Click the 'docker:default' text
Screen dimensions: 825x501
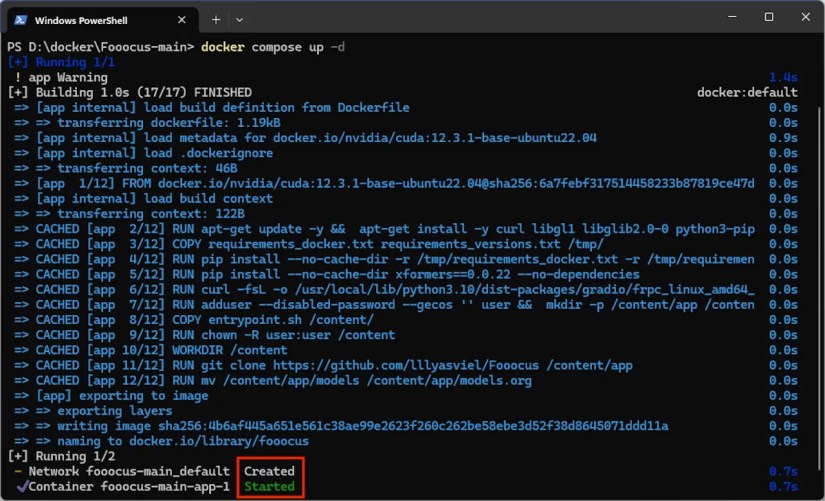coord(747,93)
